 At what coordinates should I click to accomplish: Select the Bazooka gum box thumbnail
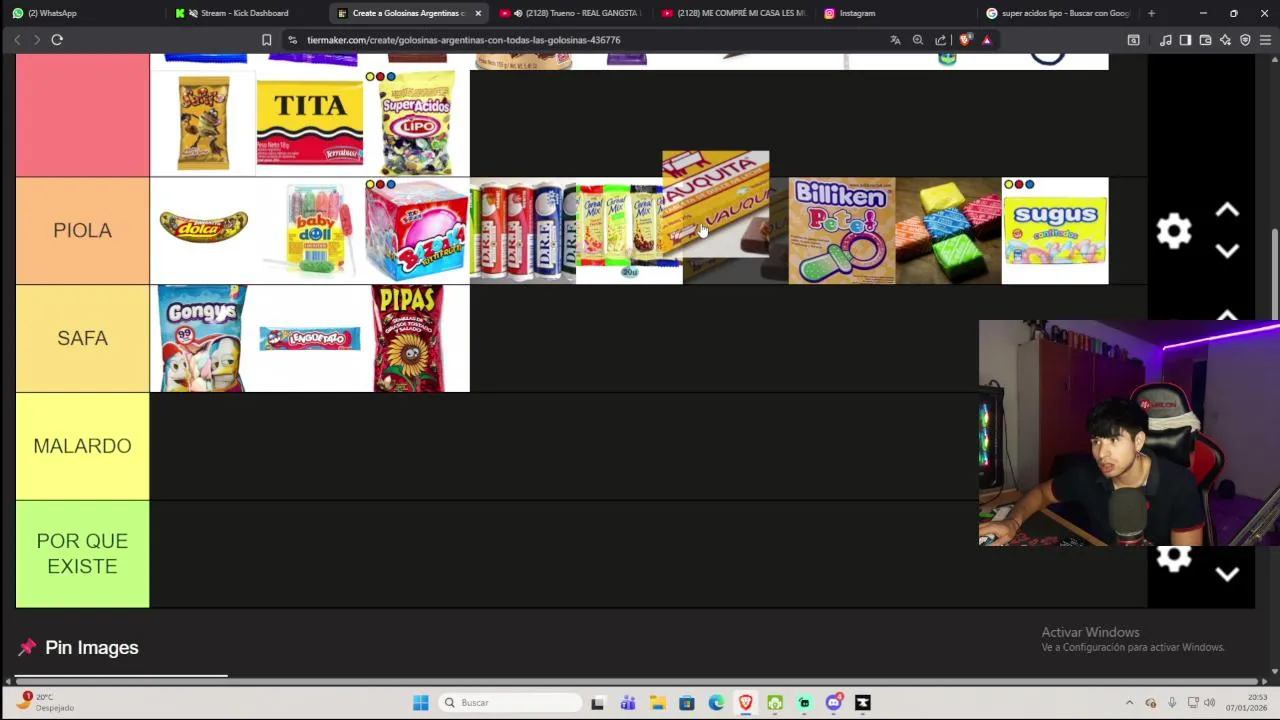coord(417,231)
